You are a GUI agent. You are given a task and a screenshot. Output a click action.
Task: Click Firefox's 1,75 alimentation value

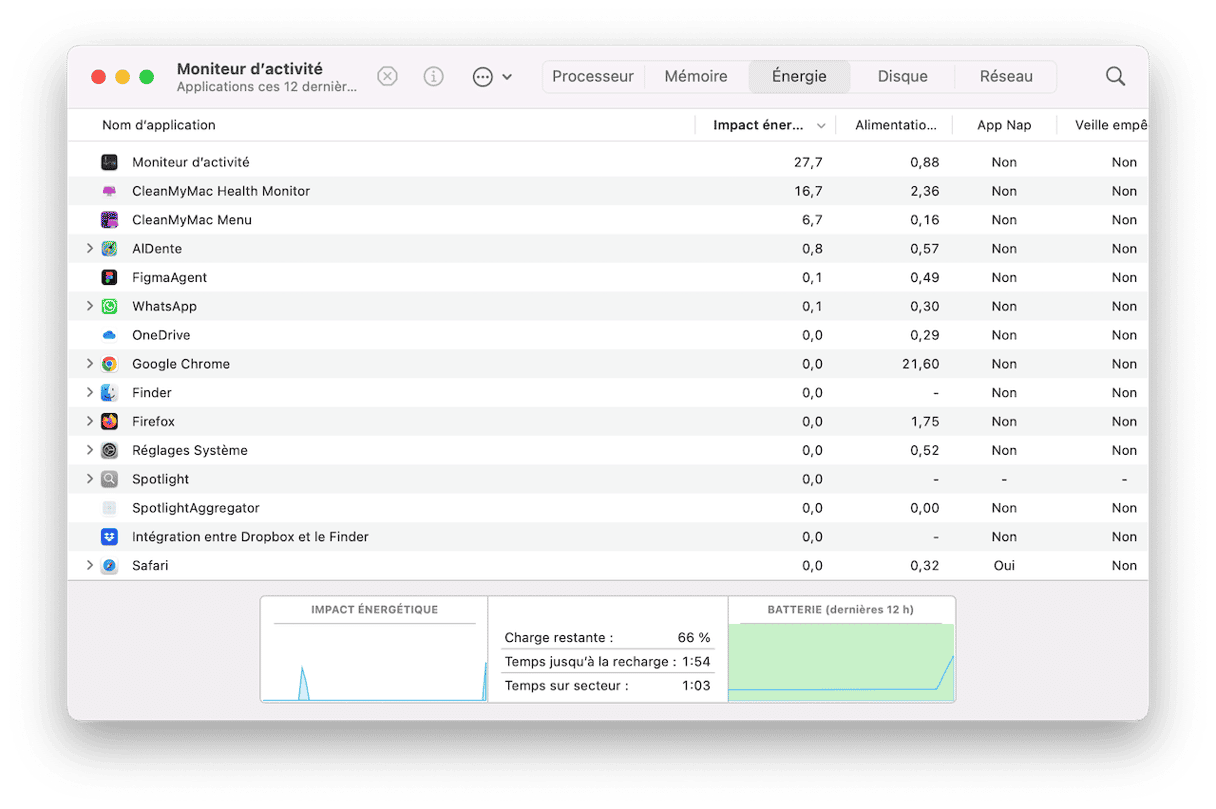[924, 422]
